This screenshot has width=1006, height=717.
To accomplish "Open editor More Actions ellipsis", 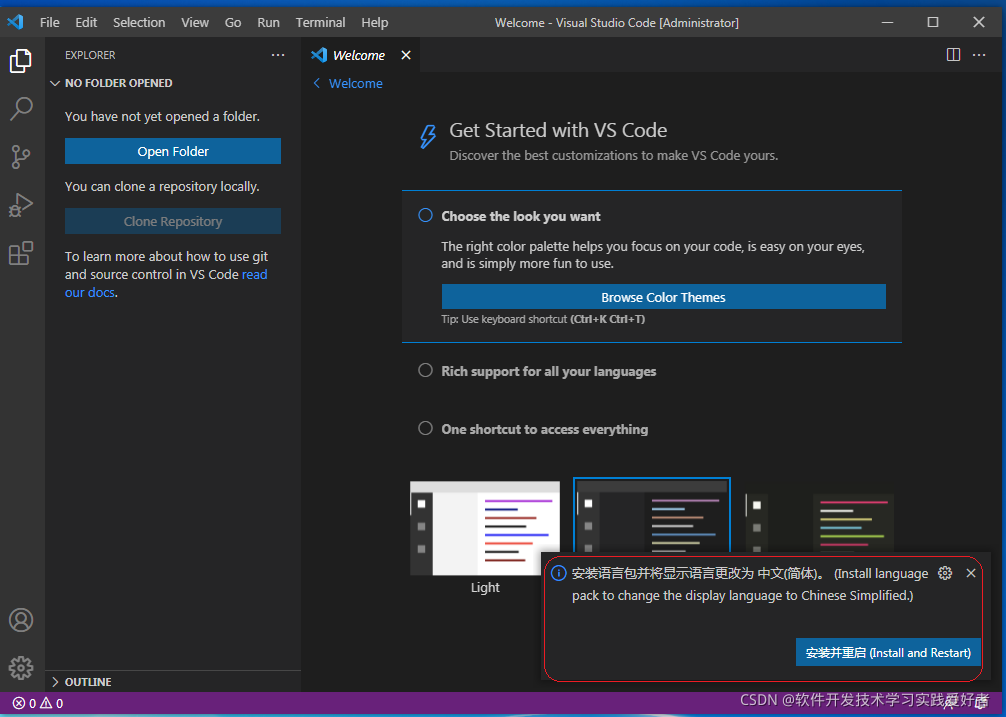I will pyautogui.click(x=979, y=55).
